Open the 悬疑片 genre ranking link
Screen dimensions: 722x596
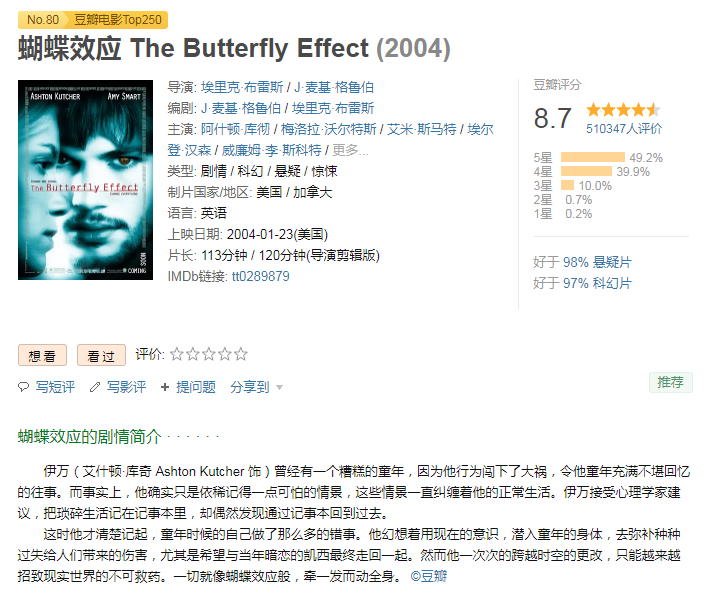click(612, 262)
